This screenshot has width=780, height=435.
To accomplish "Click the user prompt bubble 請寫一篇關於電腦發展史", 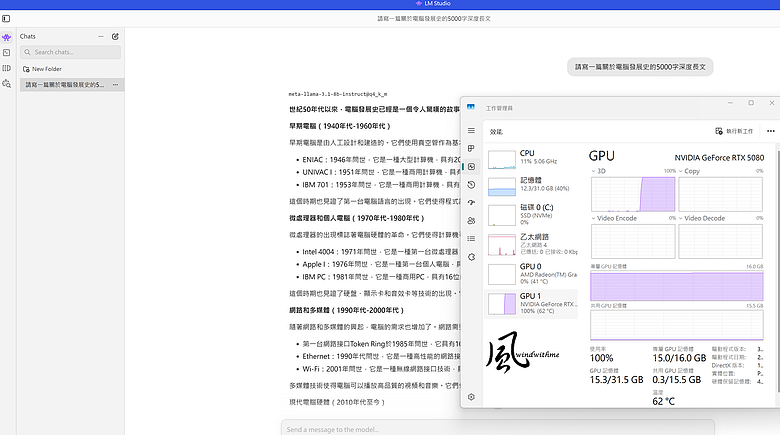I will [x=640, y=67].
